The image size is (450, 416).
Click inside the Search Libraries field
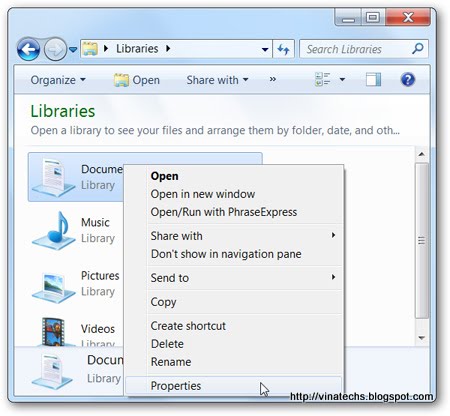(x=364, y=49)
